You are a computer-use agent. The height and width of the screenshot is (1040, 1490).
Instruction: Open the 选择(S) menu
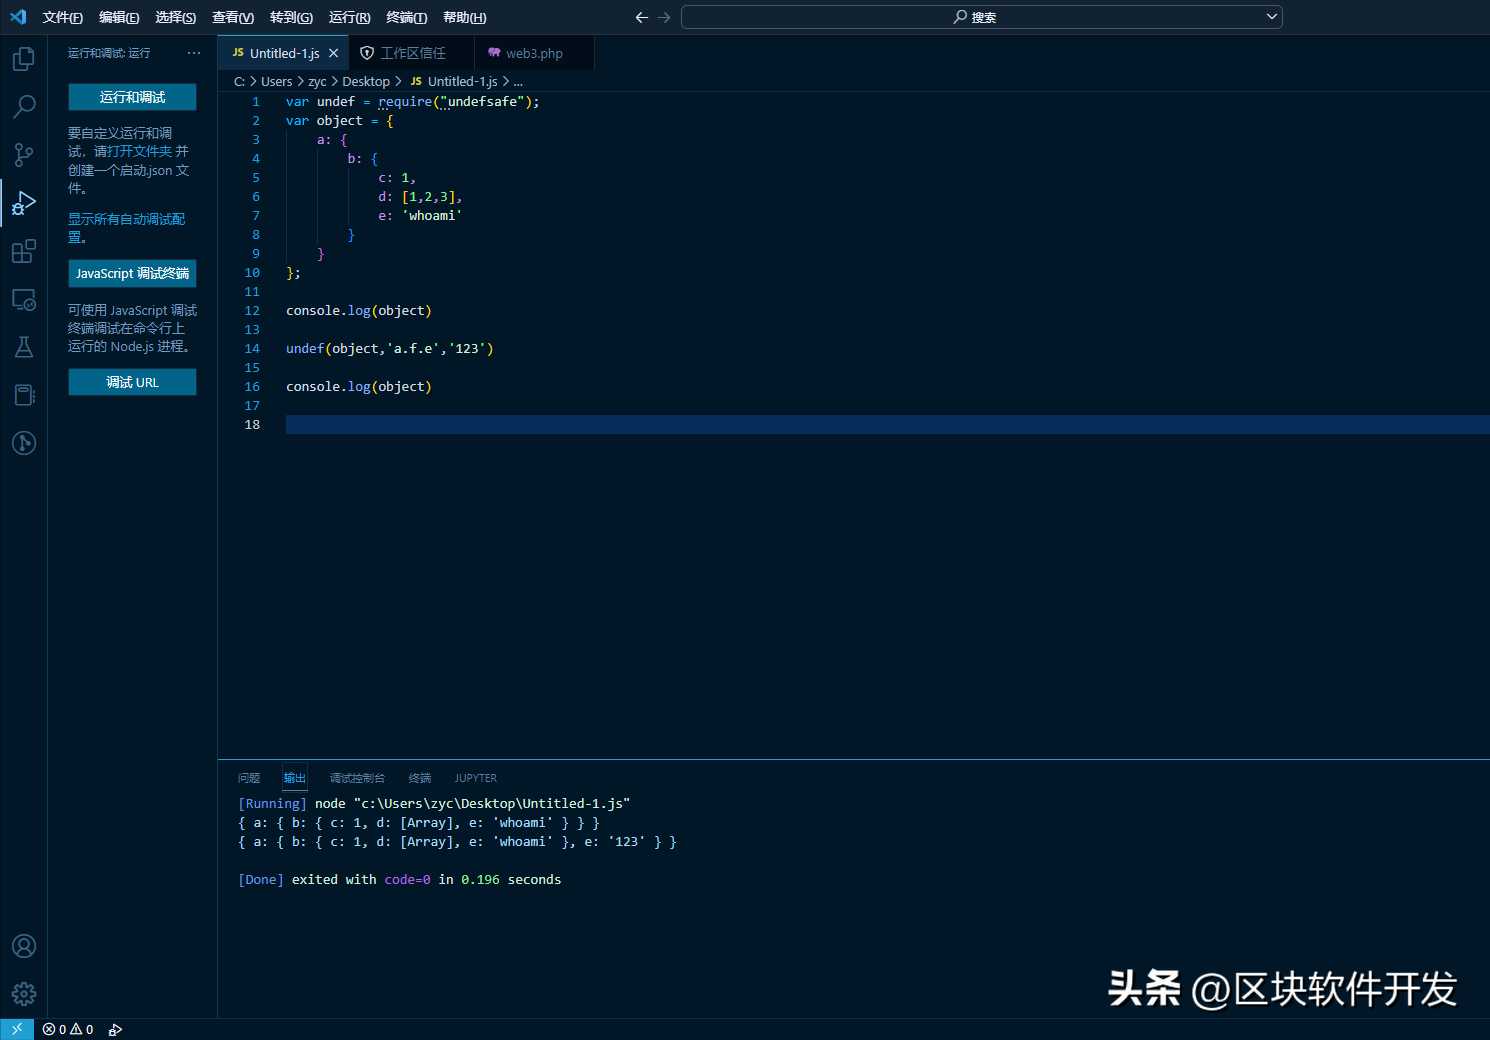[x=176, y=17]
